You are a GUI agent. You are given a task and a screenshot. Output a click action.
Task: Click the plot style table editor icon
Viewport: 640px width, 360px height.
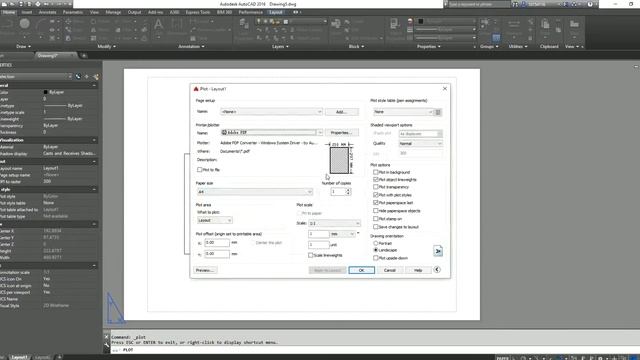(438, 112)
